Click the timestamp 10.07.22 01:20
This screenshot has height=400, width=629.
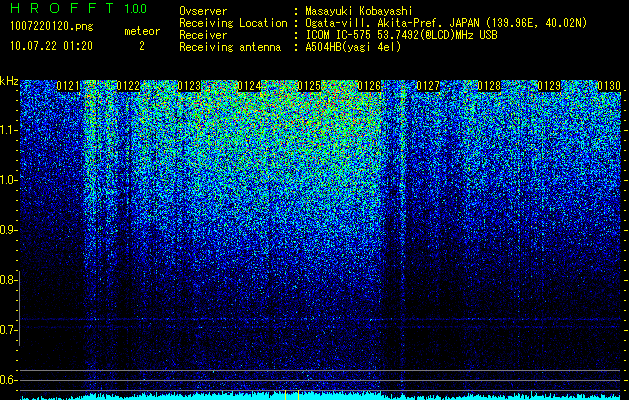(x=51, y=46)
